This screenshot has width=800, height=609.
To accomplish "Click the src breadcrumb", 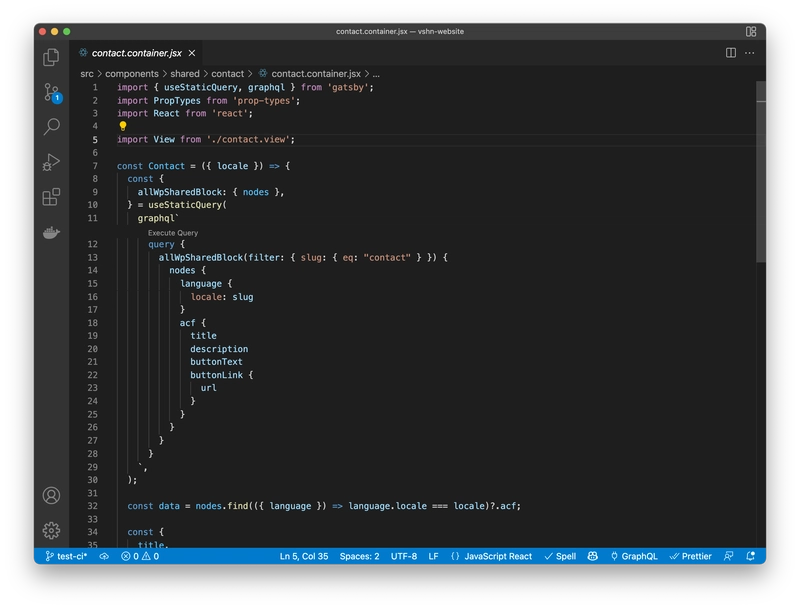I will click(87, 74).
